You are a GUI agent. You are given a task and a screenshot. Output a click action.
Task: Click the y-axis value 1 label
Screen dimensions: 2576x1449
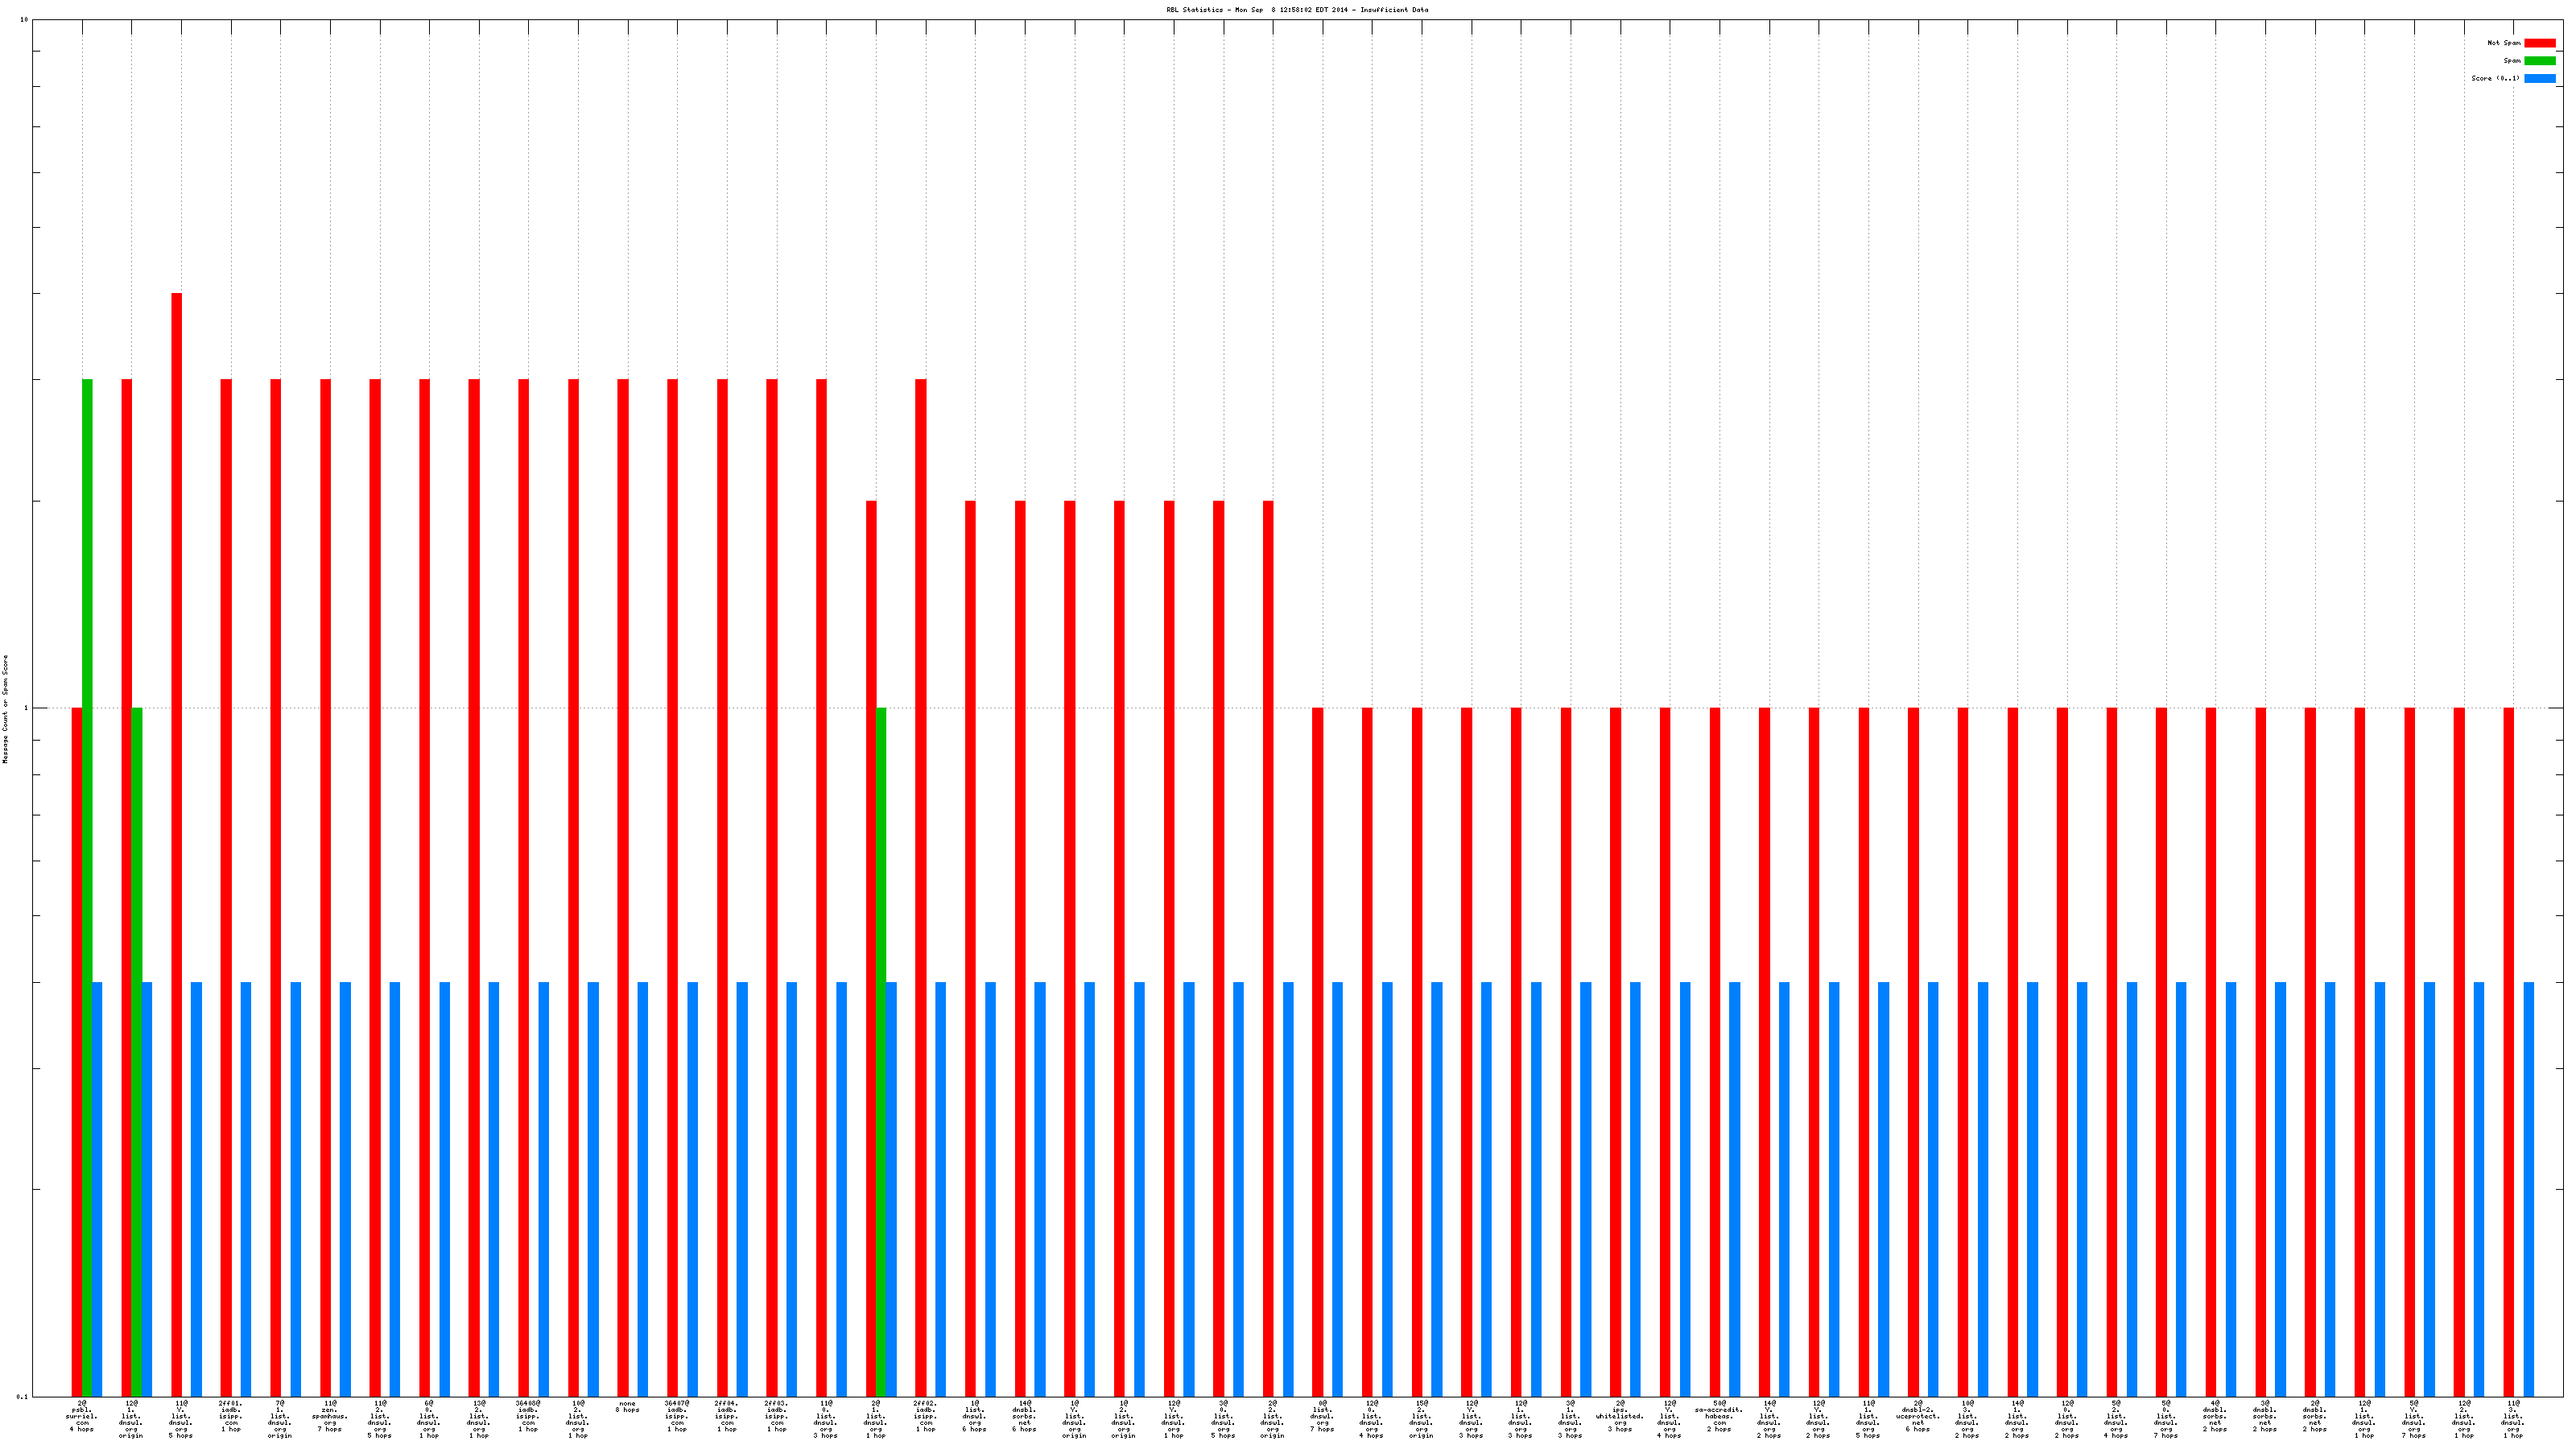(26, 709)
